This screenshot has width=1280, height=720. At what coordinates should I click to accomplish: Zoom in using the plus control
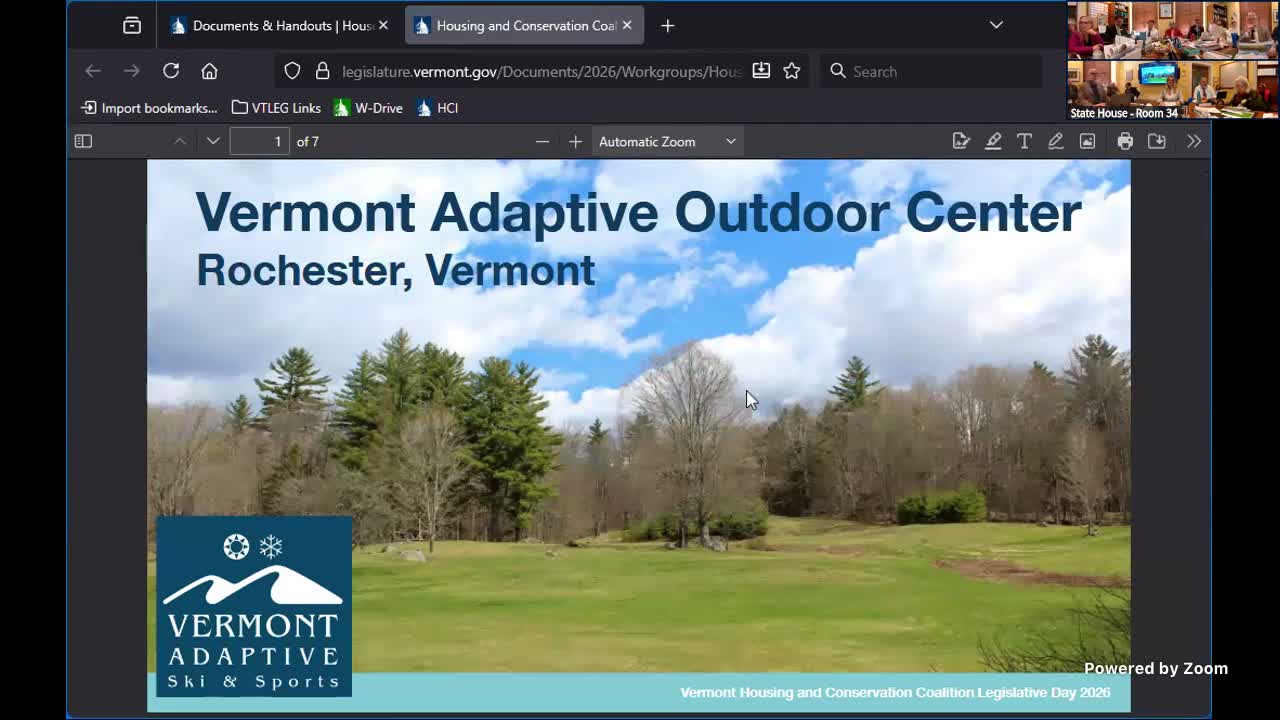pos(575,140)
